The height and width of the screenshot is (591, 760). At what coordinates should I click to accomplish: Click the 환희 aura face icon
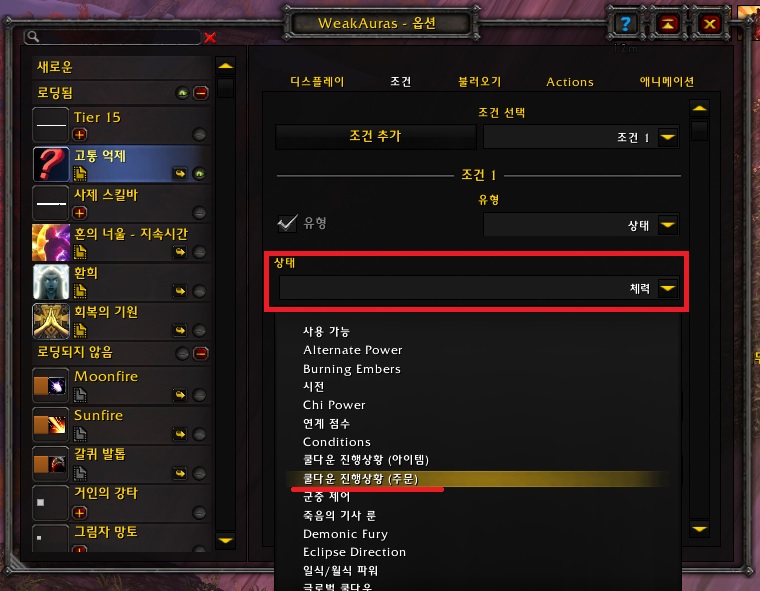[x=50, y=282]
